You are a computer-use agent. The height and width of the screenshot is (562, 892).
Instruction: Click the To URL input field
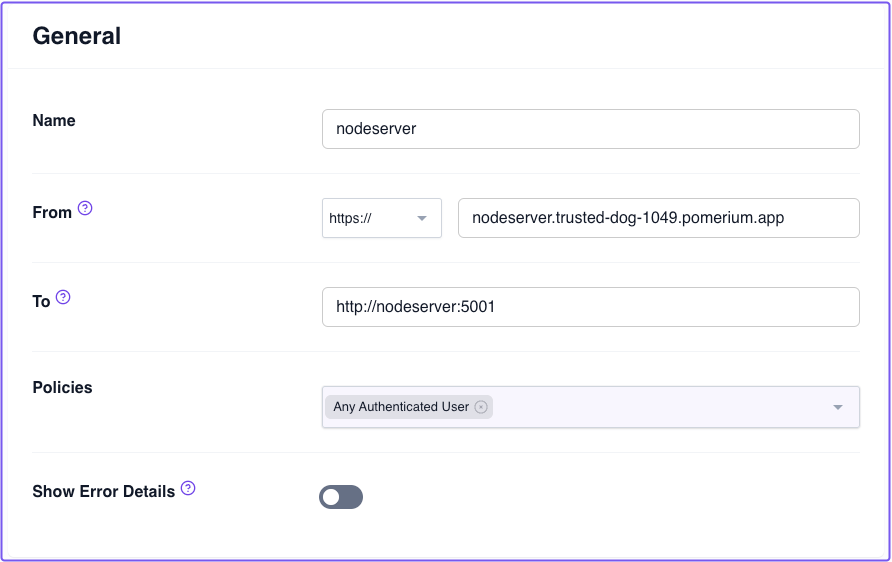(x=590, y=307)
